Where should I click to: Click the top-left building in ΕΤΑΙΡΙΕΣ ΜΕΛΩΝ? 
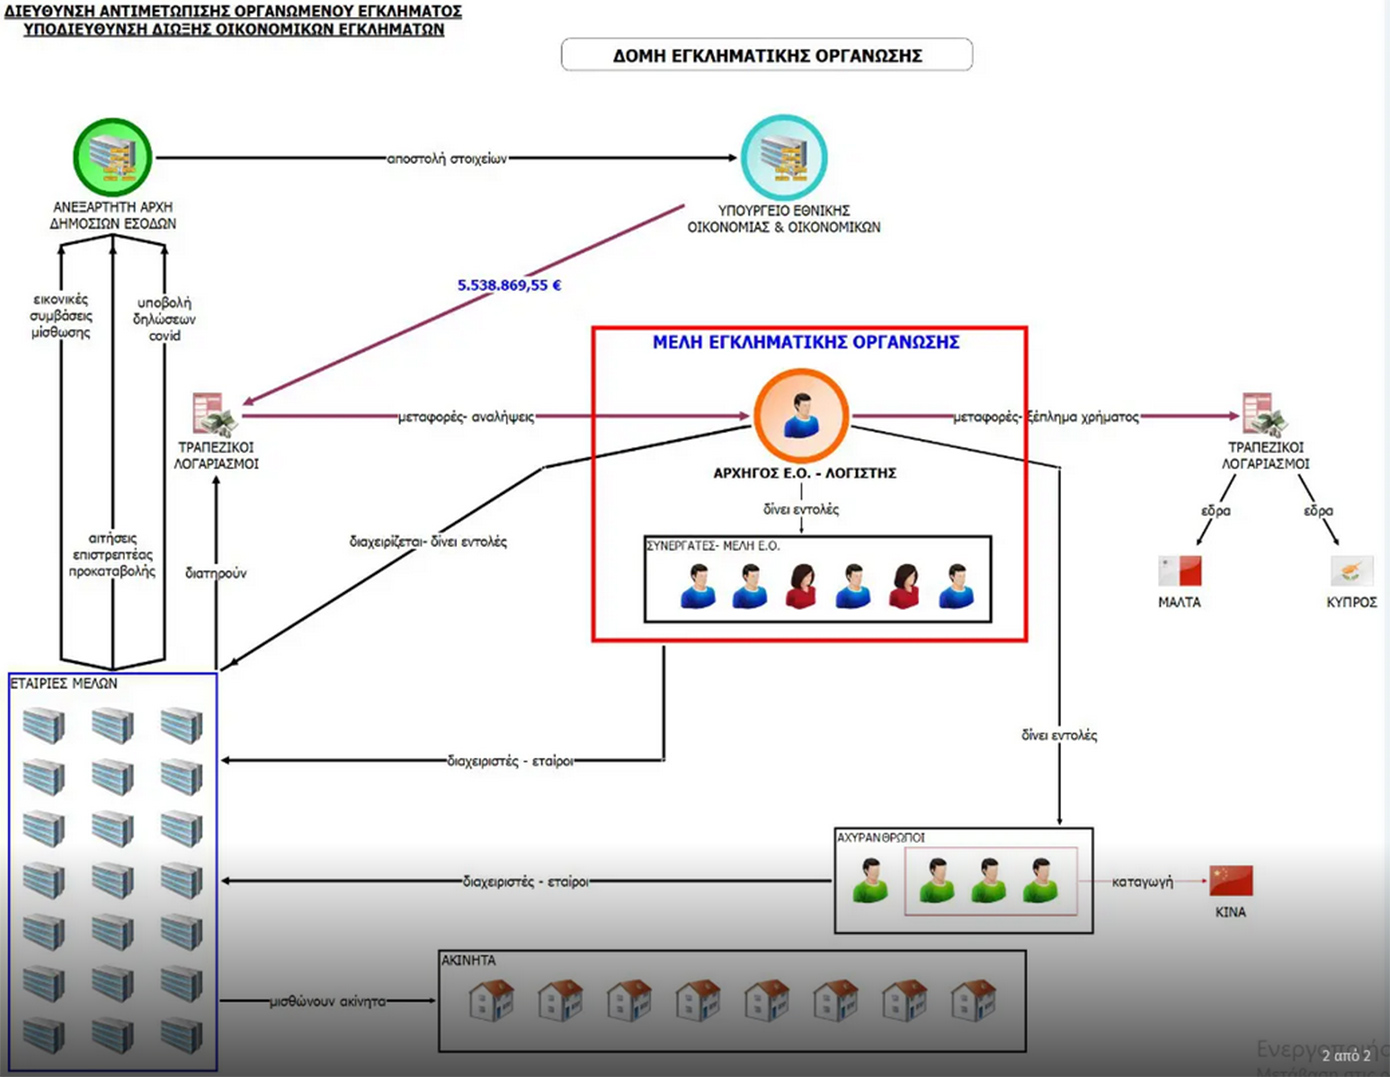(44, 725)
